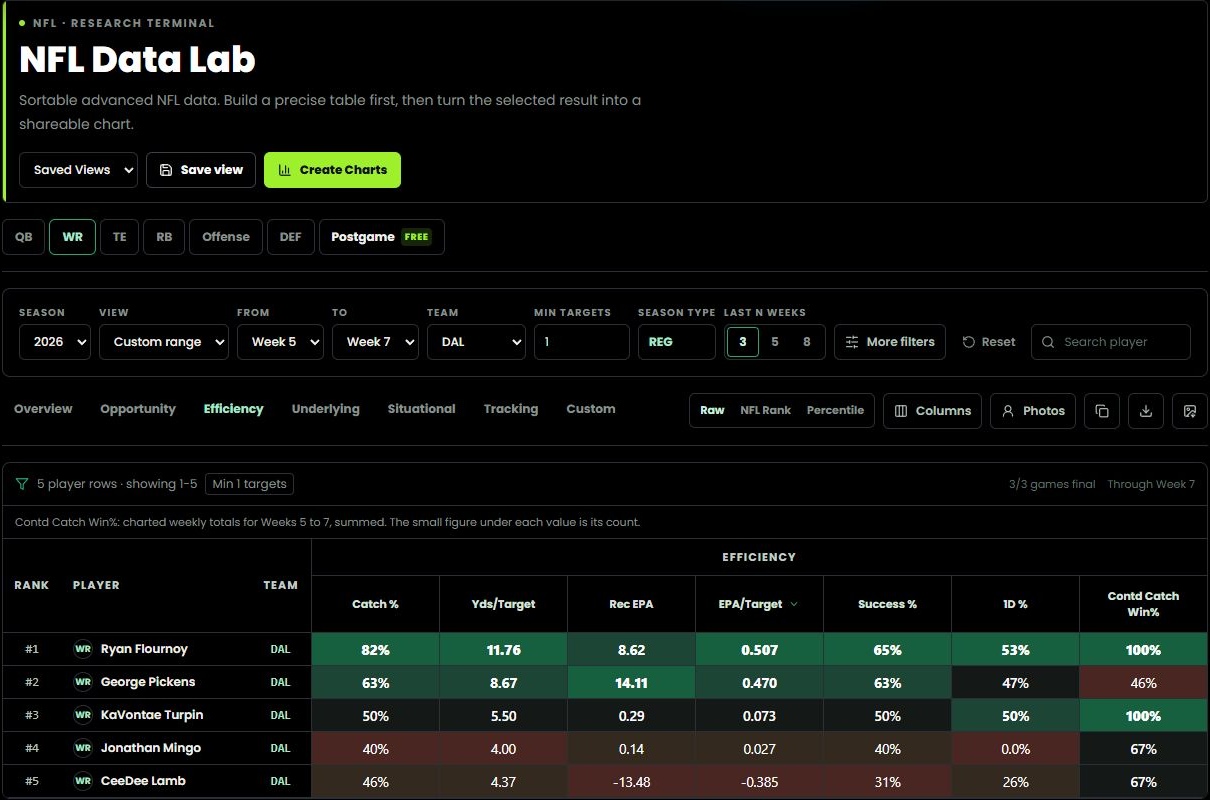Select last 8 weeks option

click(807, 342)
